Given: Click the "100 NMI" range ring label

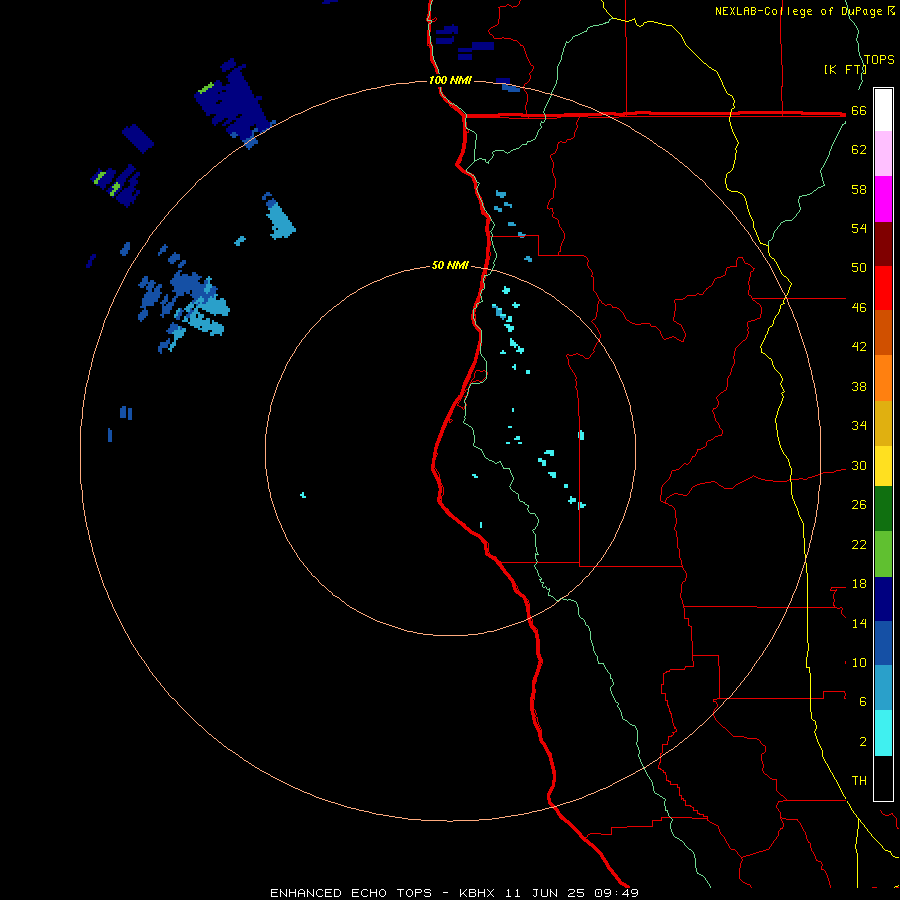Looking at the screenshot, I should tap(450, 80).
